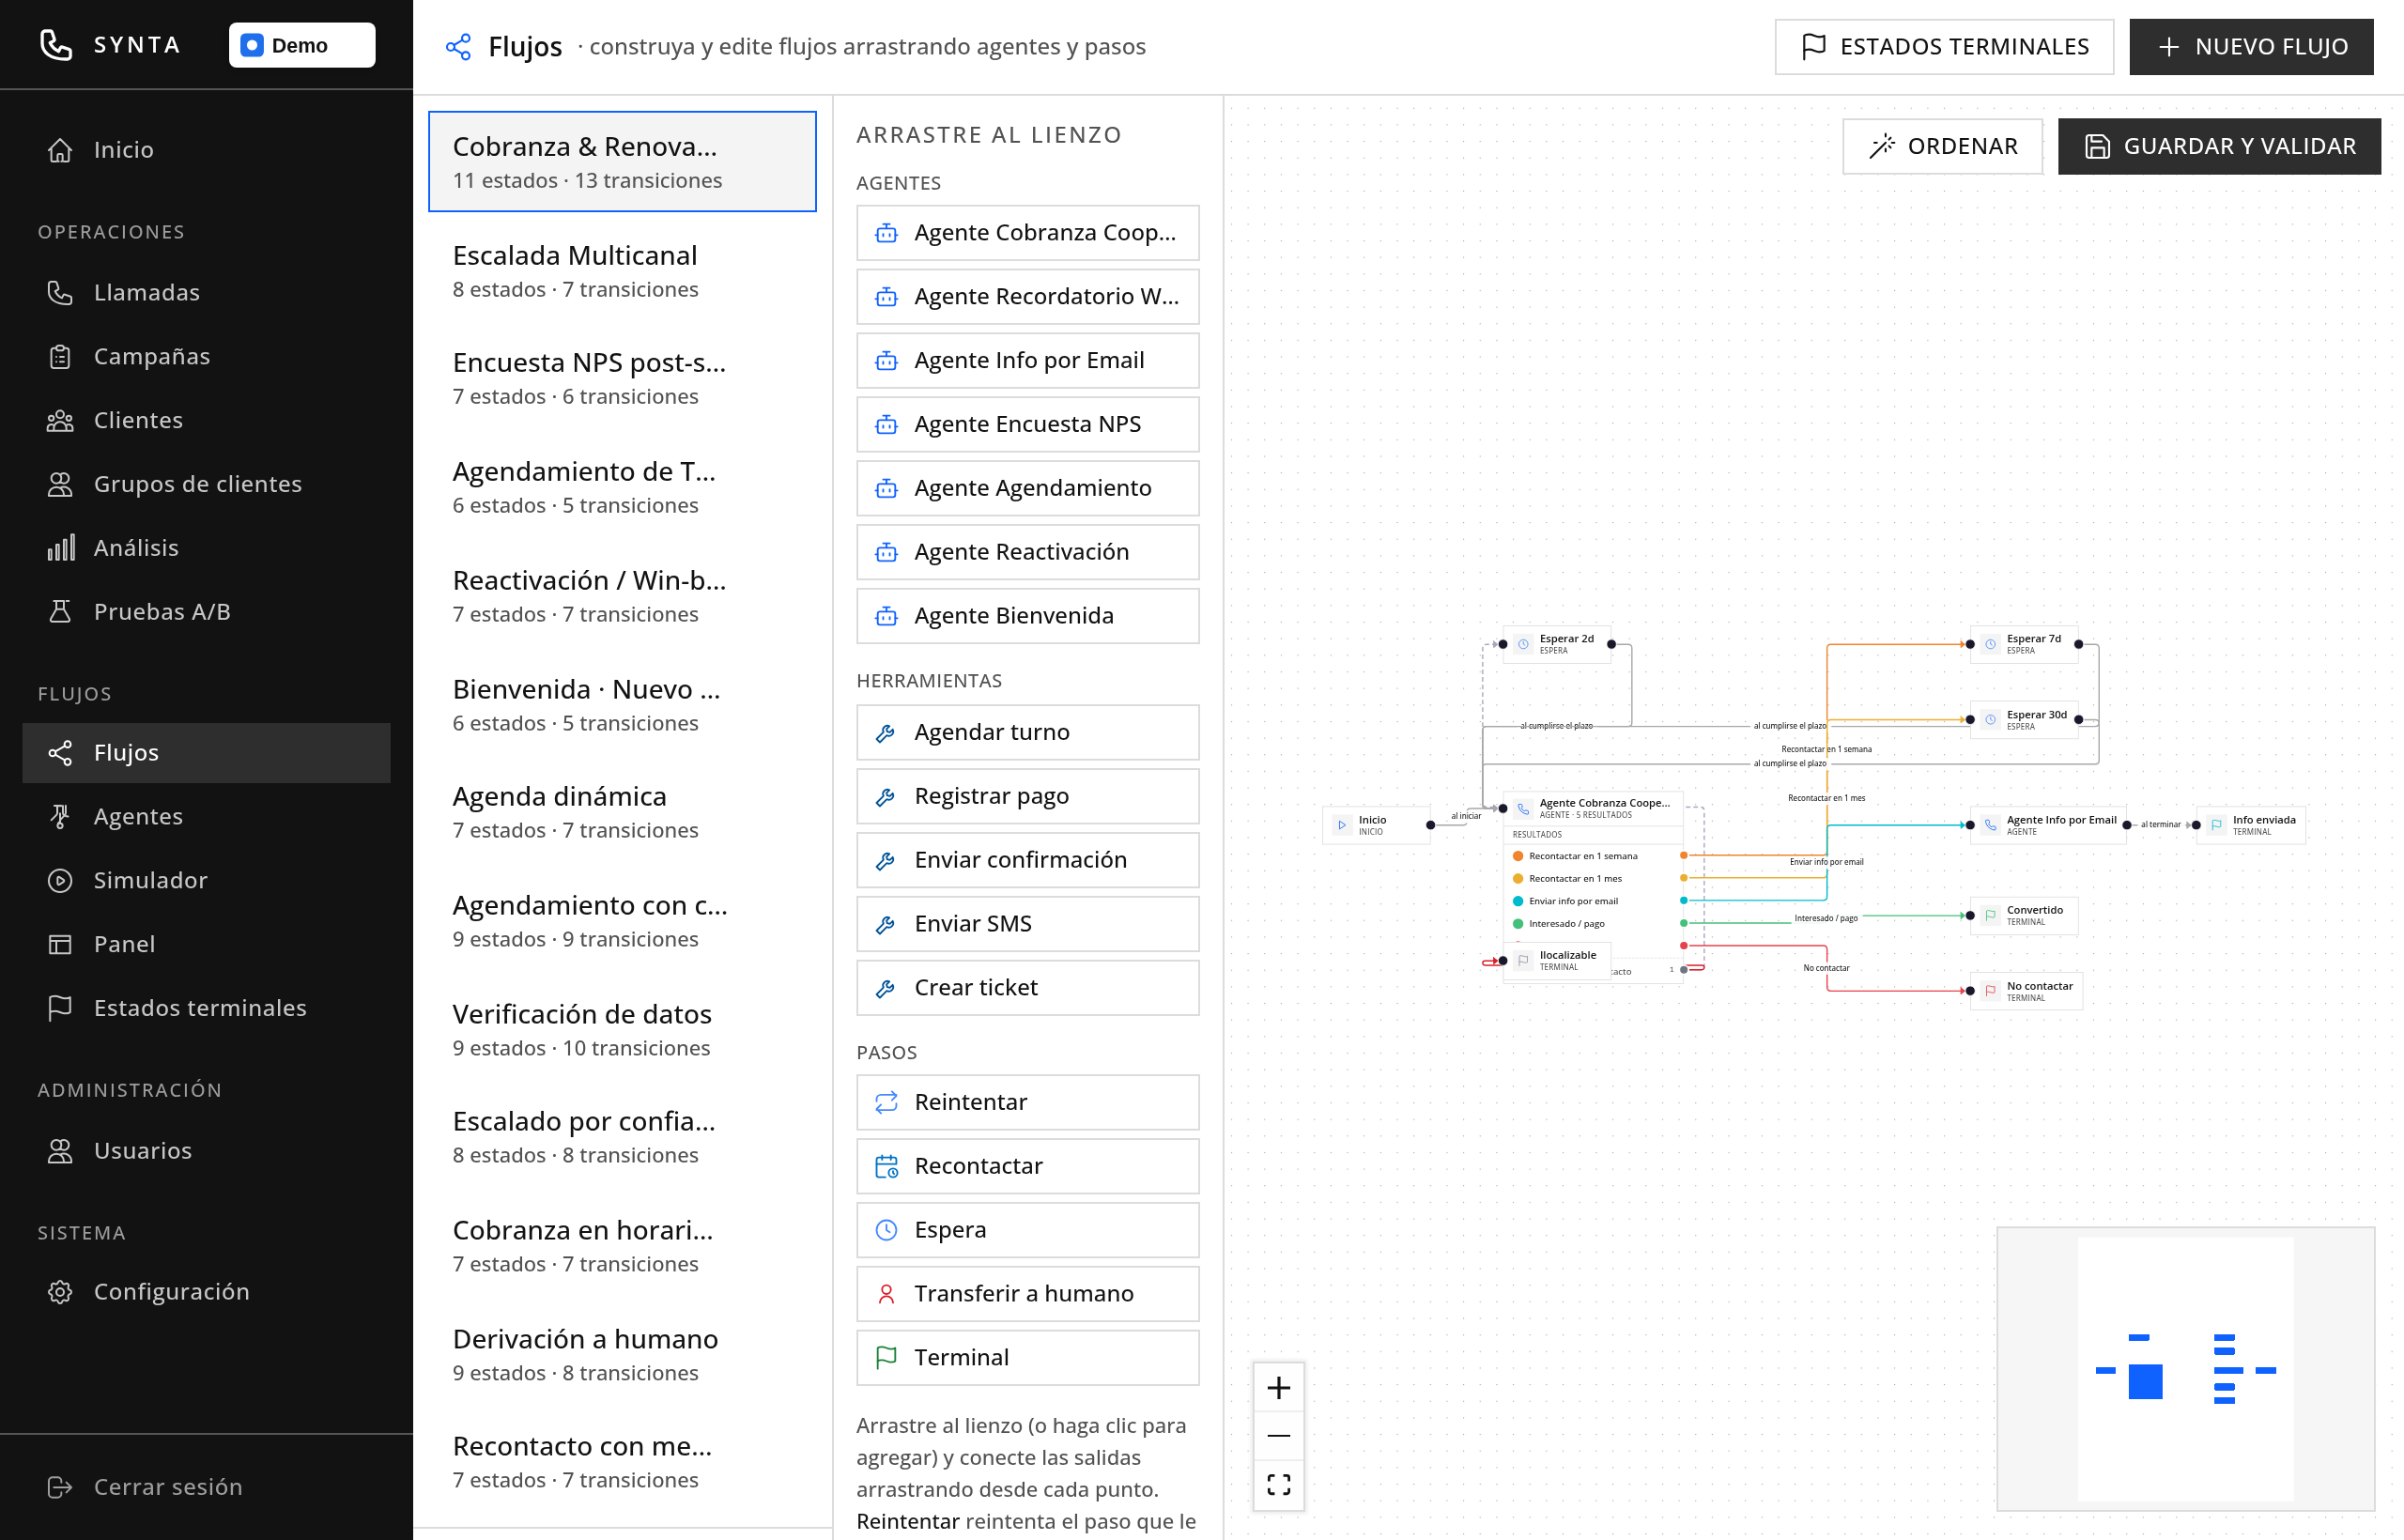Click ORDENAR to auto-arrange nodes
Screen dimensions: 2404x1540
coord(1942,146)
